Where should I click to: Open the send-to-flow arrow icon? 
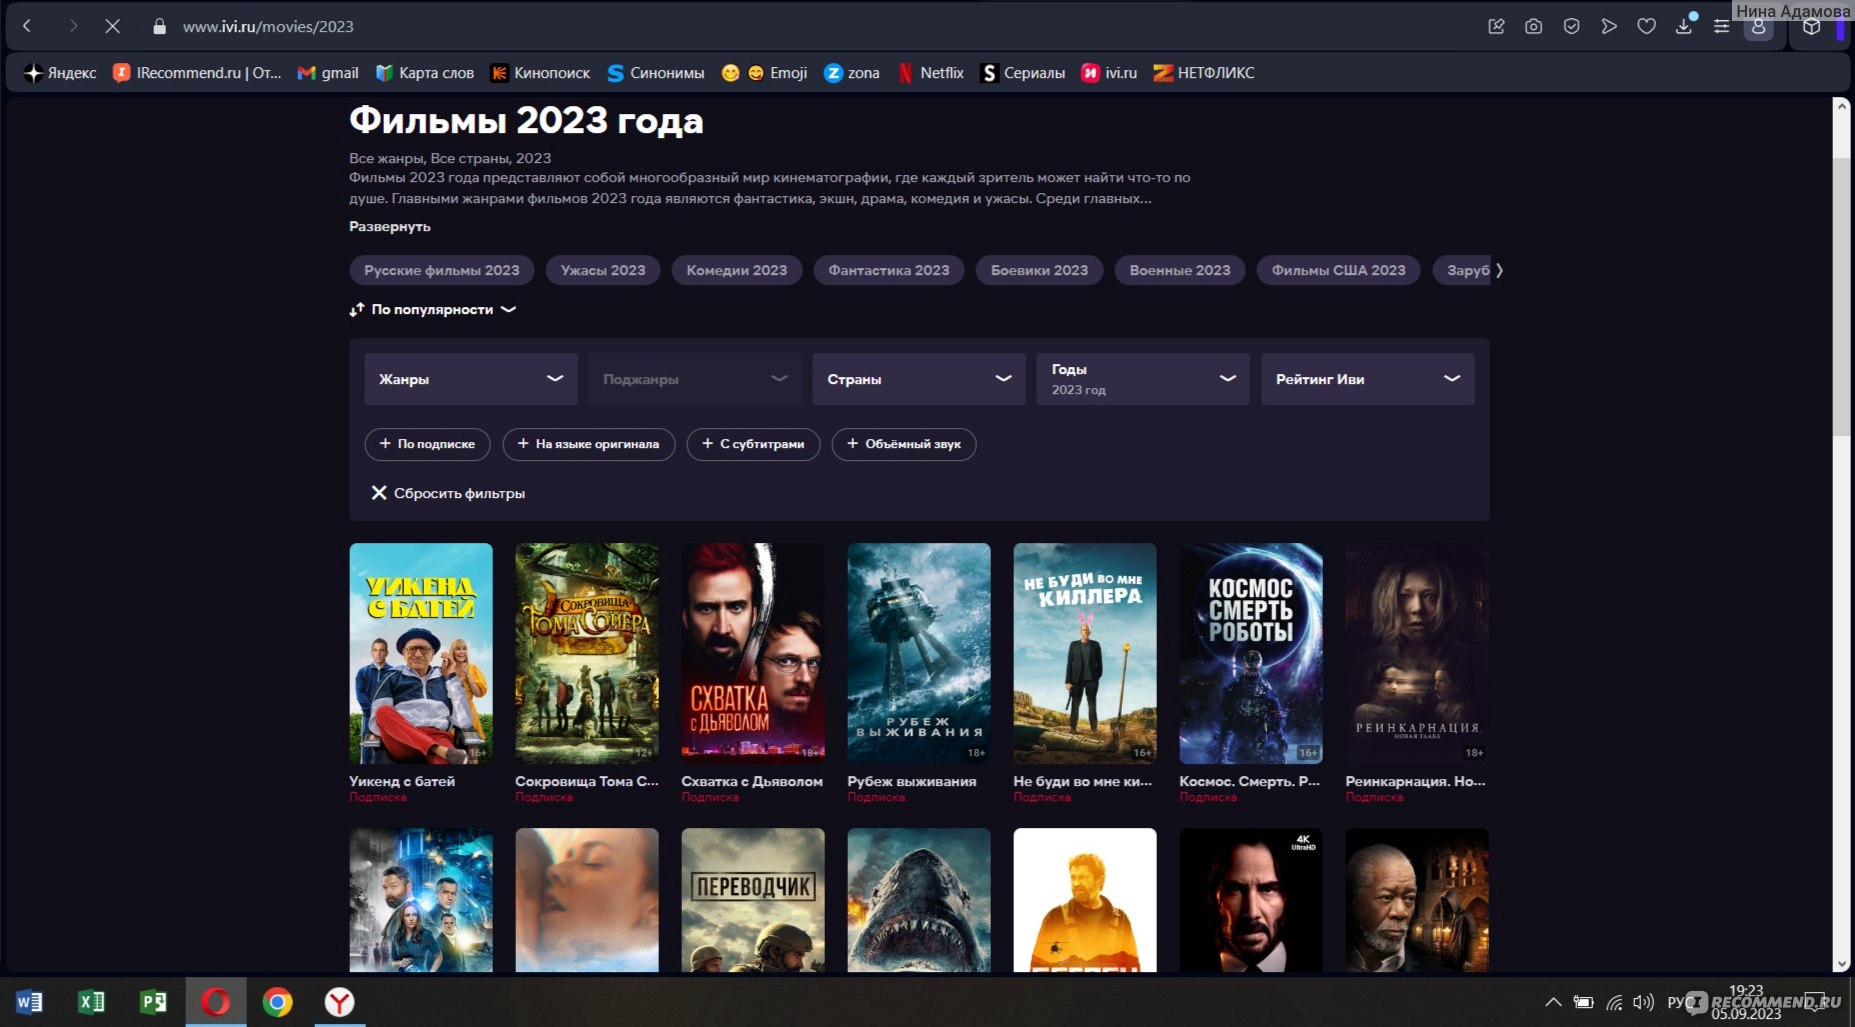point(1608,27)
